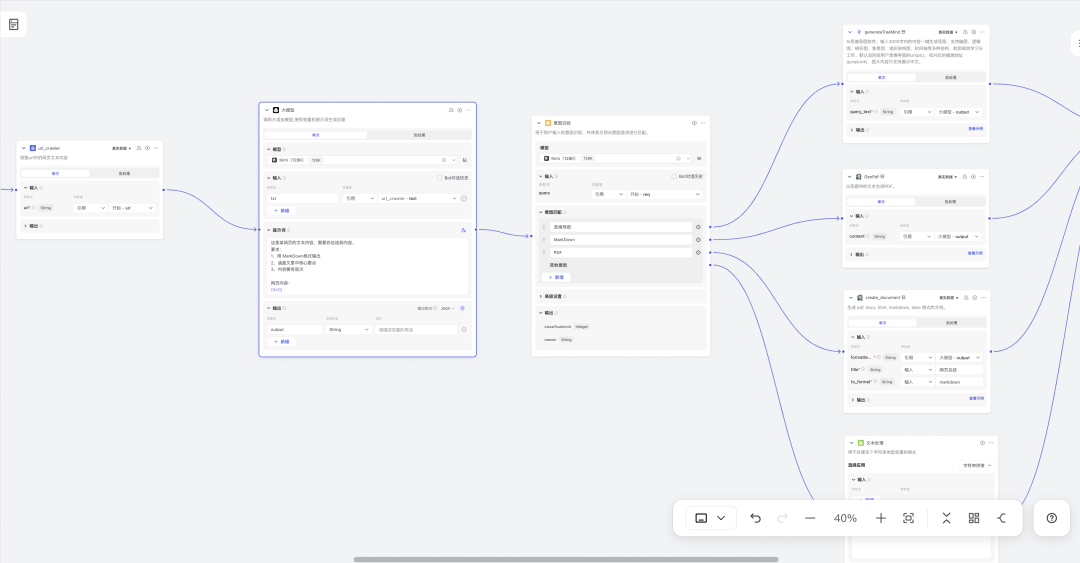Click 新增 button under 意图匹配 list
Screen dimensions: 1080x563
[x=556, y=277]
